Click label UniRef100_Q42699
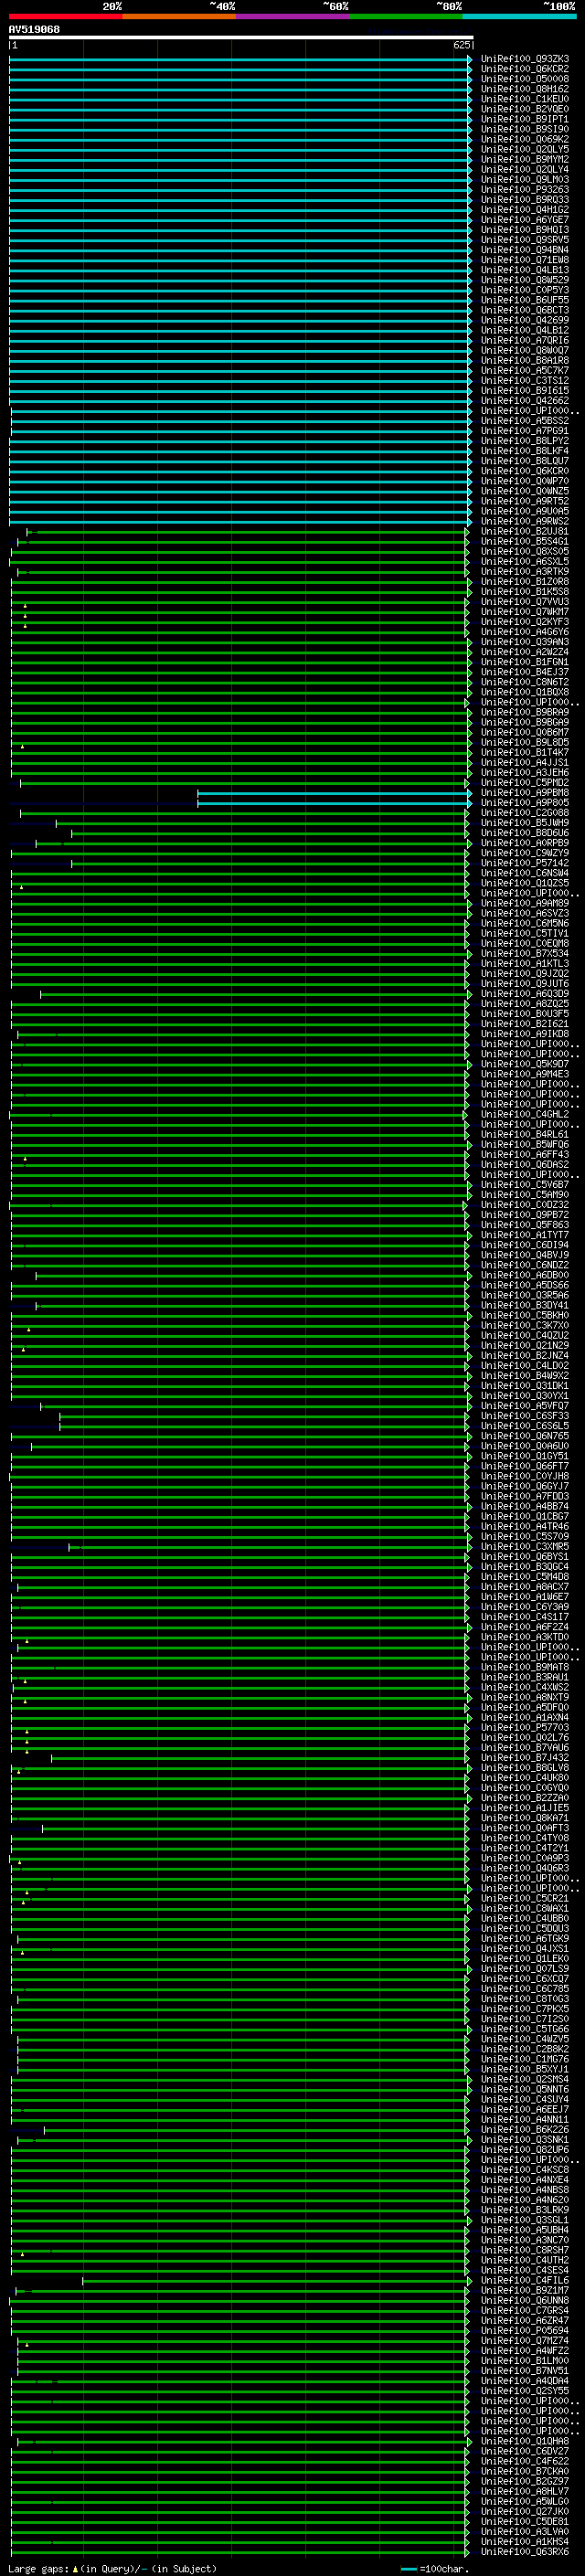 pos(525,320)
